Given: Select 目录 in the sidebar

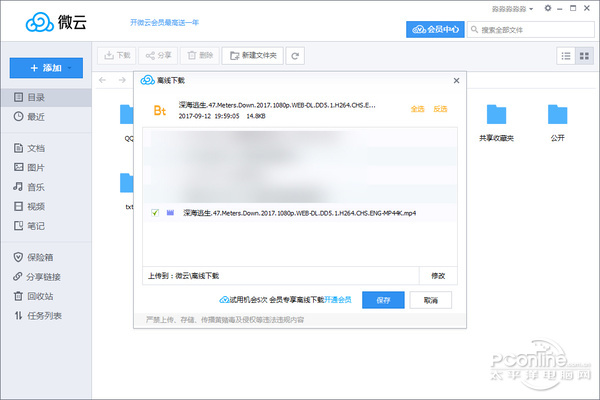Looking at the screenshot, I should pyautogui.click(x=46, y=97).
